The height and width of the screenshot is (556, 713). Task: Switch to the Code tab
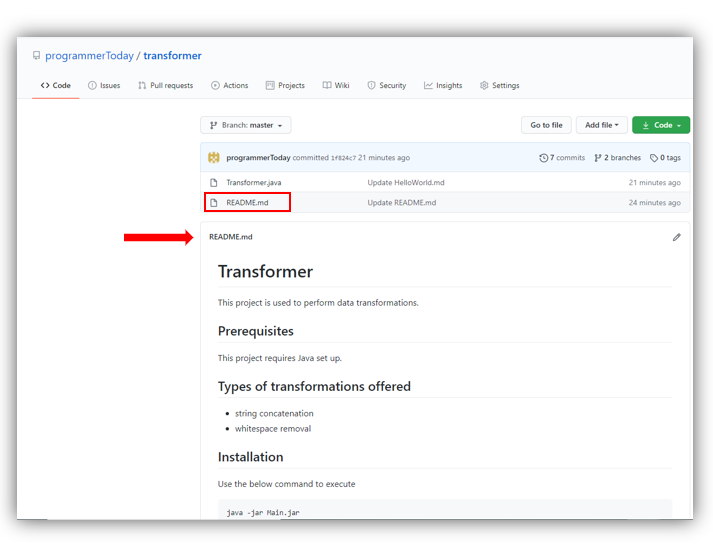click(x=55, y=85)
